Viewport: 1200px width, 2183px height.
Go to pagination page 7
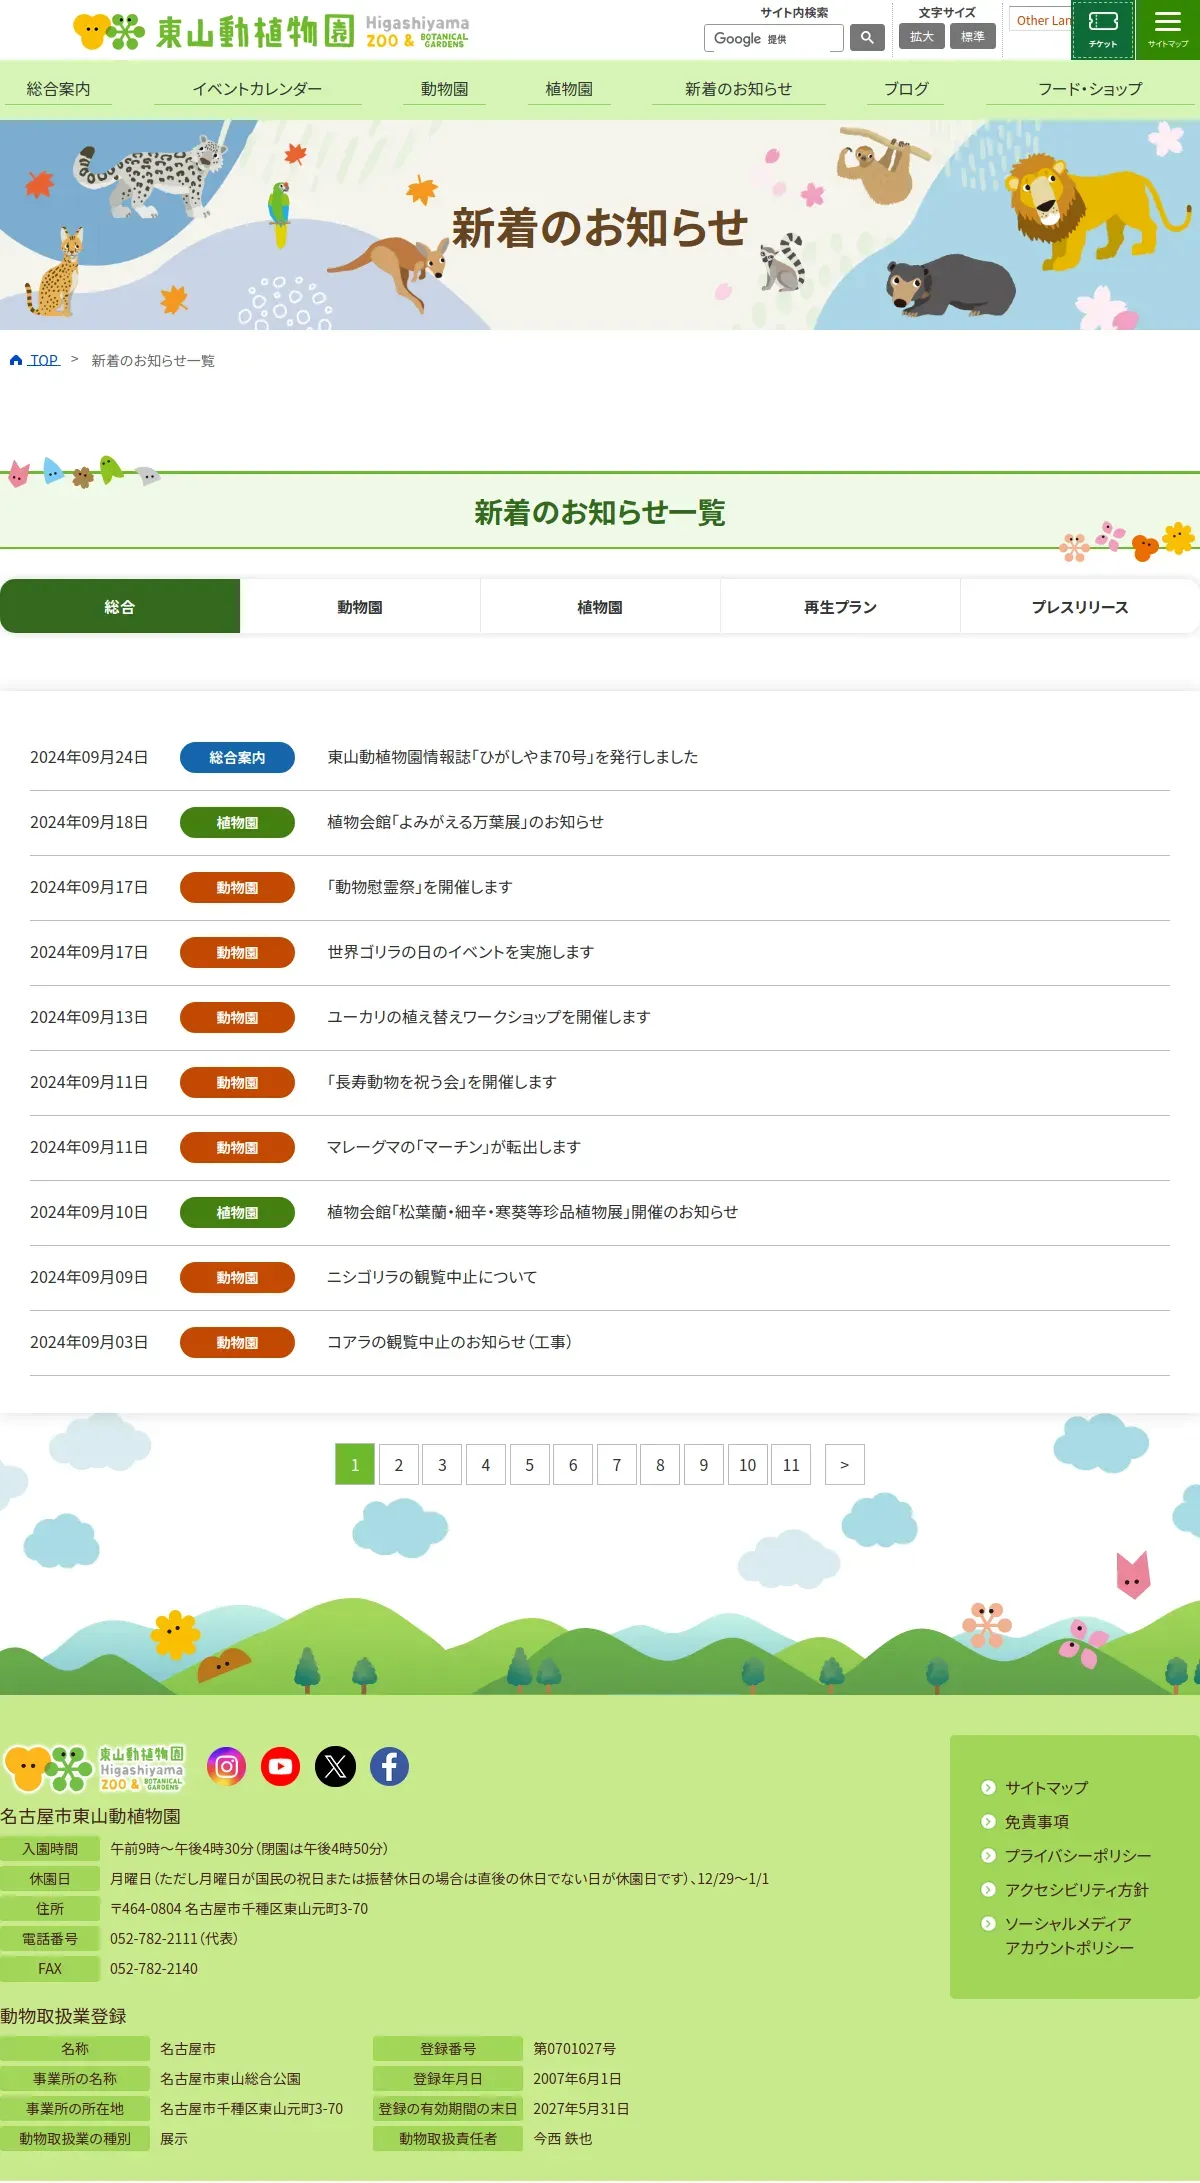(x=617, y=1464)
